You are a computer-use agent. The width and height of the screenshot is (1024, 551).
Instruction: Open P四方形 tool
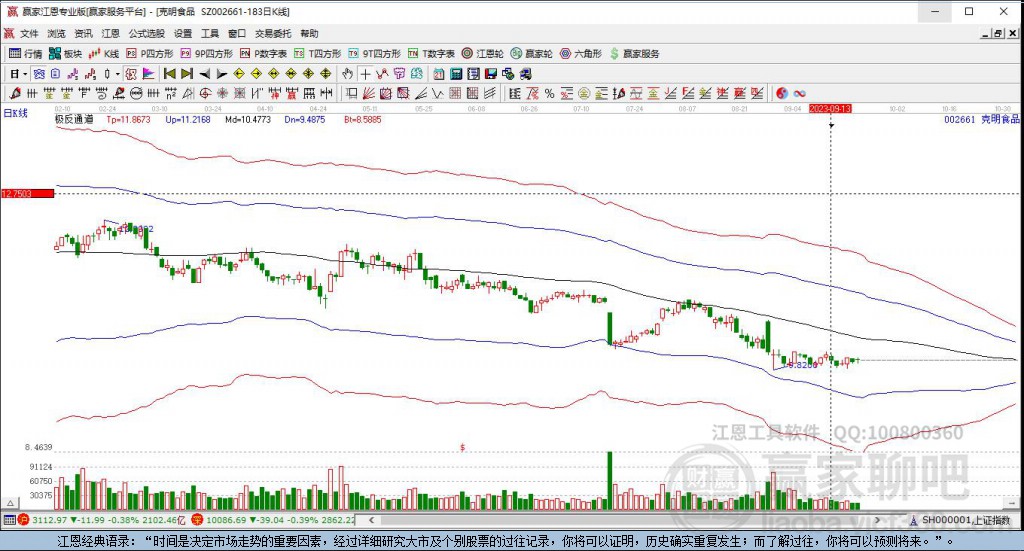tap(150, 54)
